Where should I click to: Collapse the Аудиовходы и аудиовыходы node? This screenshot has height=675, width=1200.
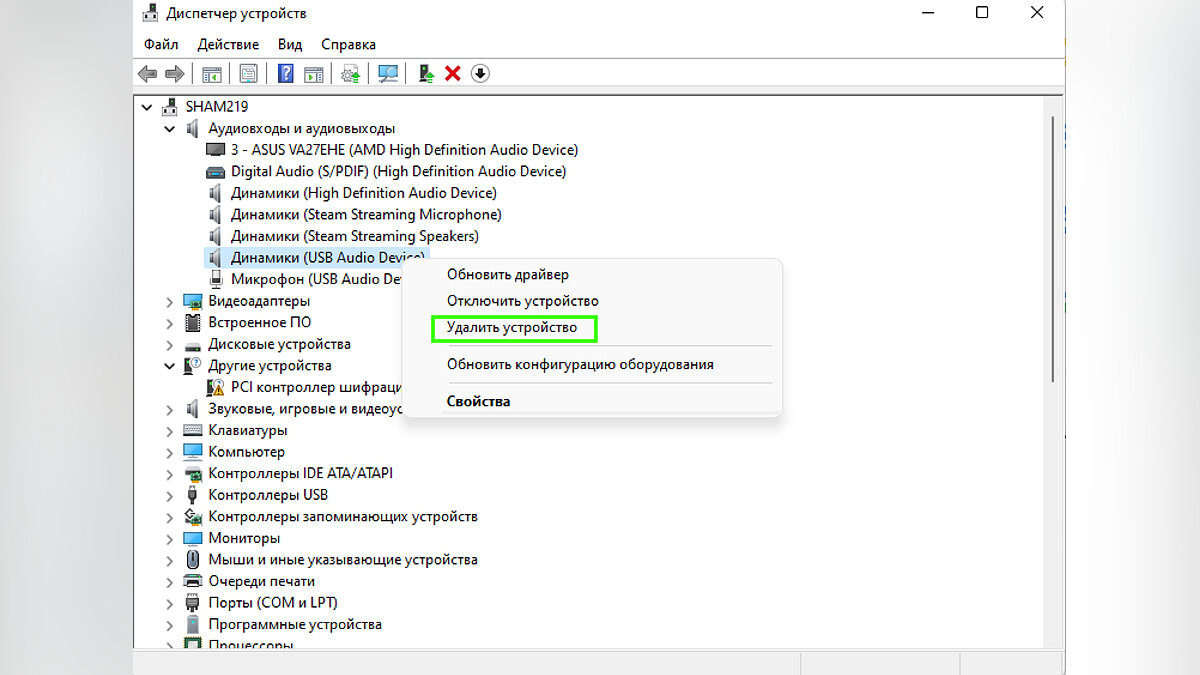click(x=170, y=129)
